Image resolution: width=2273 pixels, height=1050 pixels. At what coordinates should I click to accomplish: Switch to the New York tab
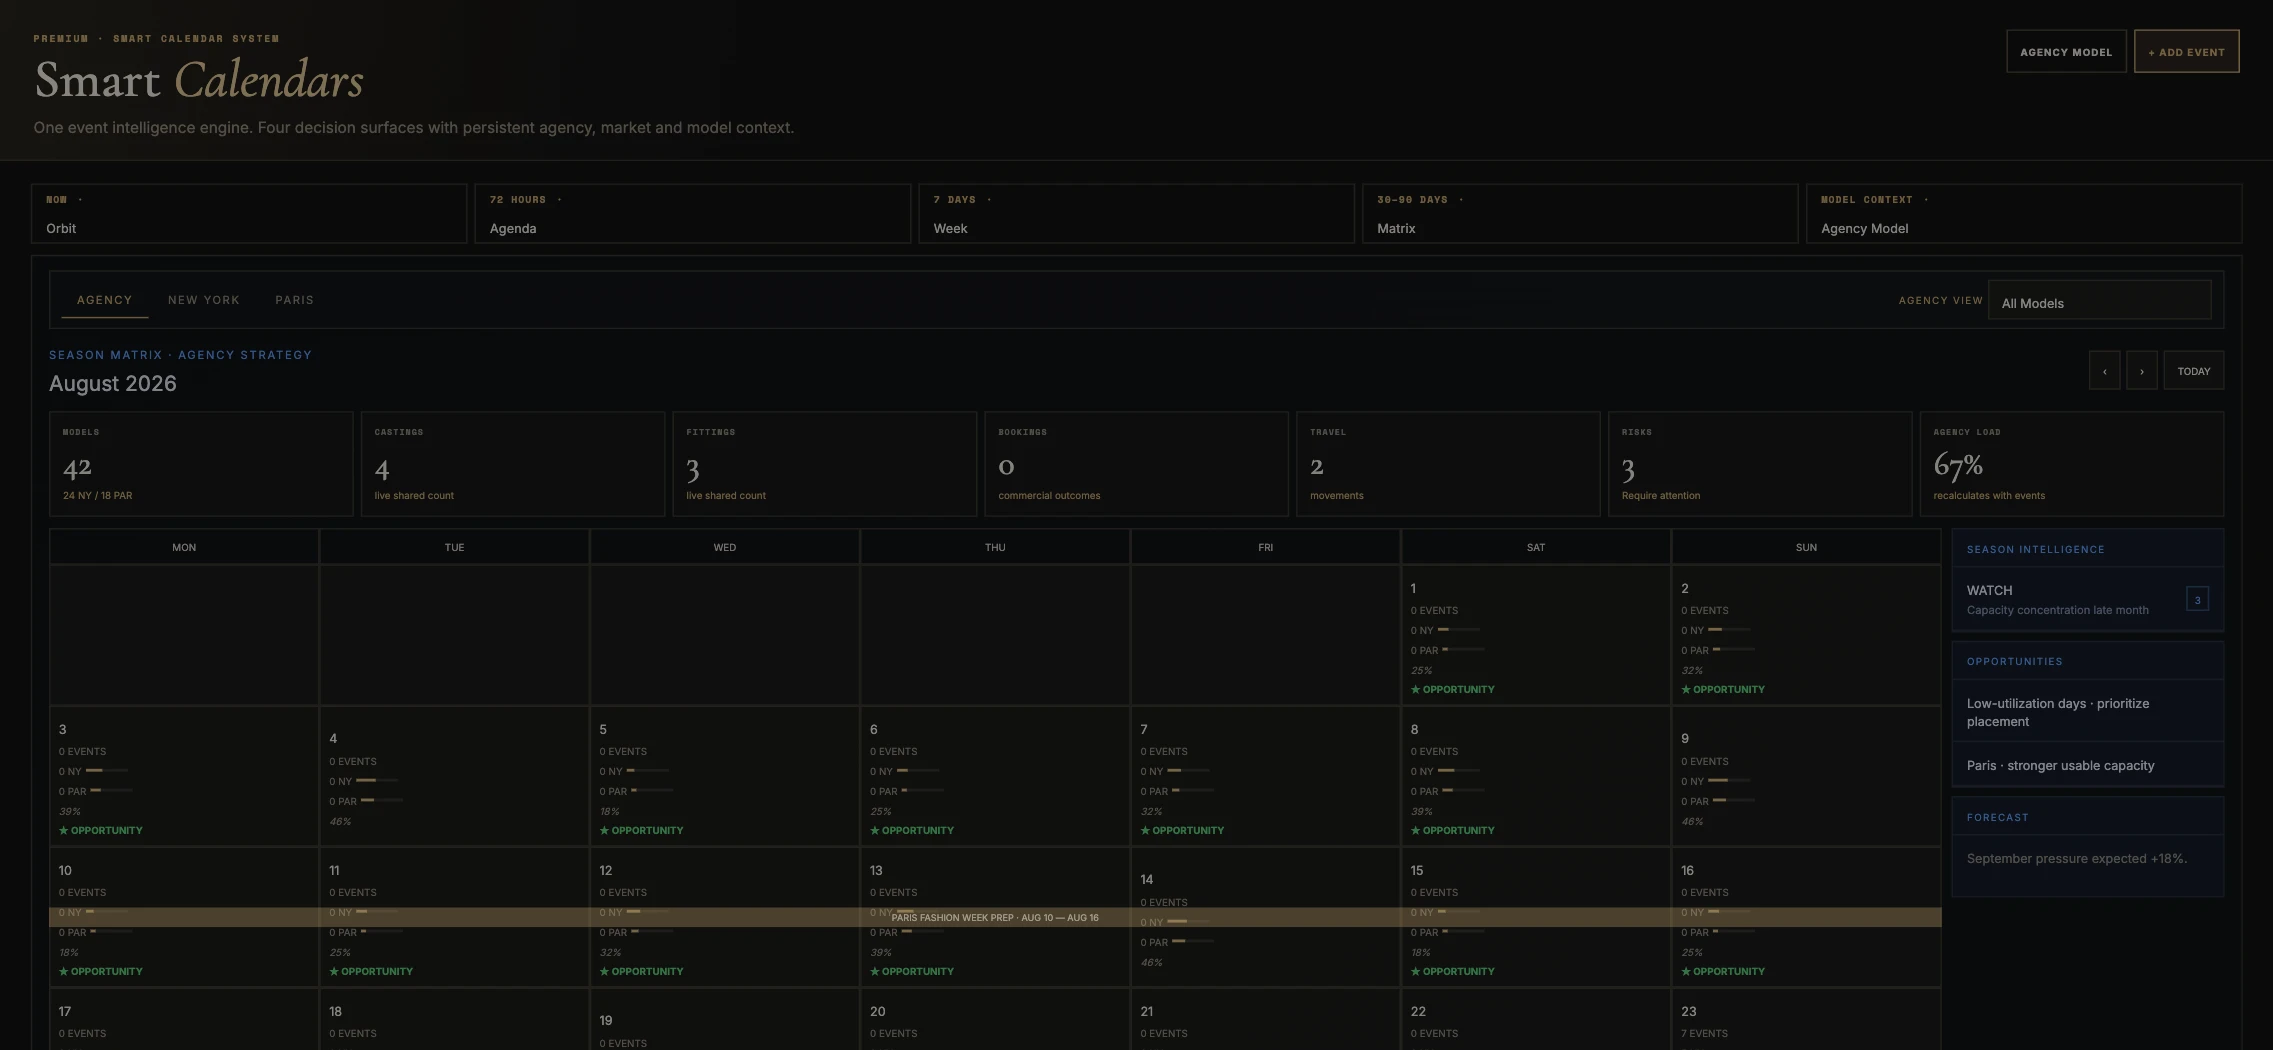point(204,300)
